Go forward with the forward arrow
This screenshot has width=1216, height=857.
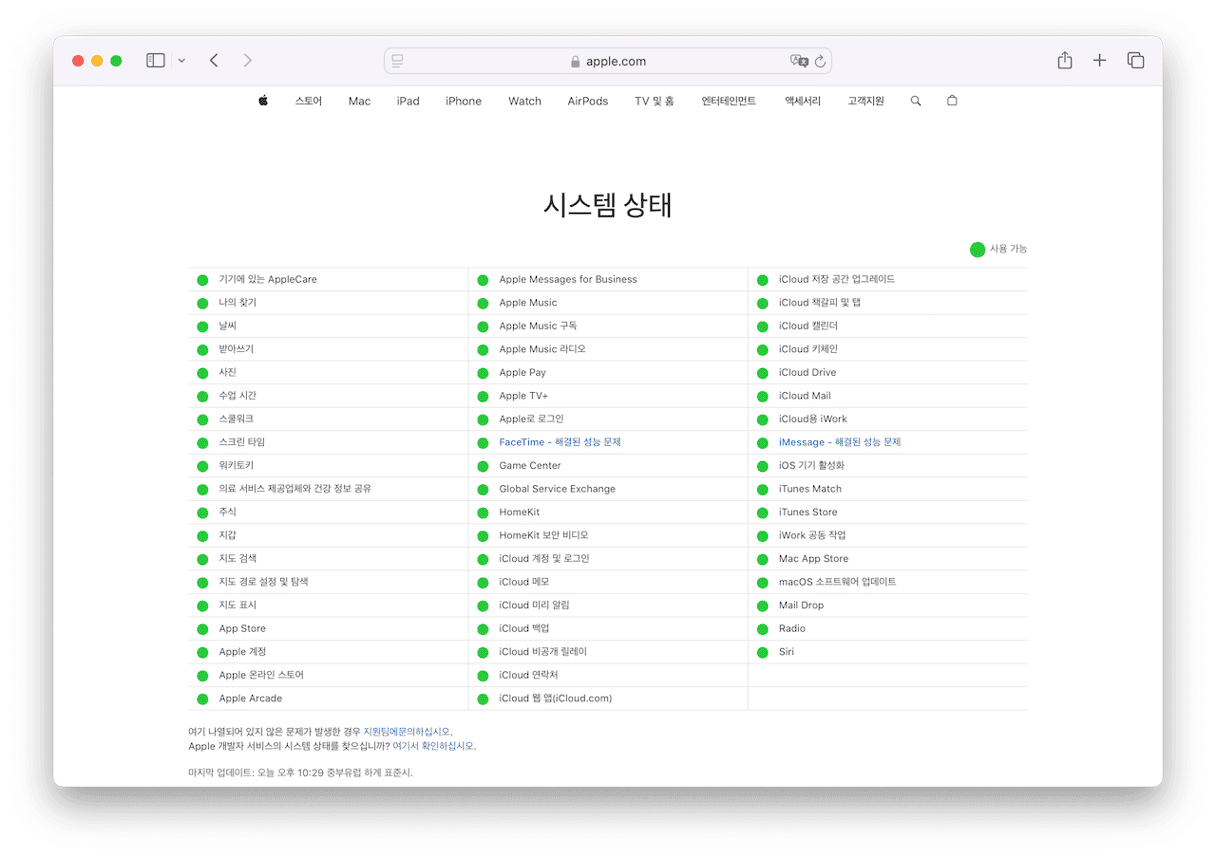(247, 61)
